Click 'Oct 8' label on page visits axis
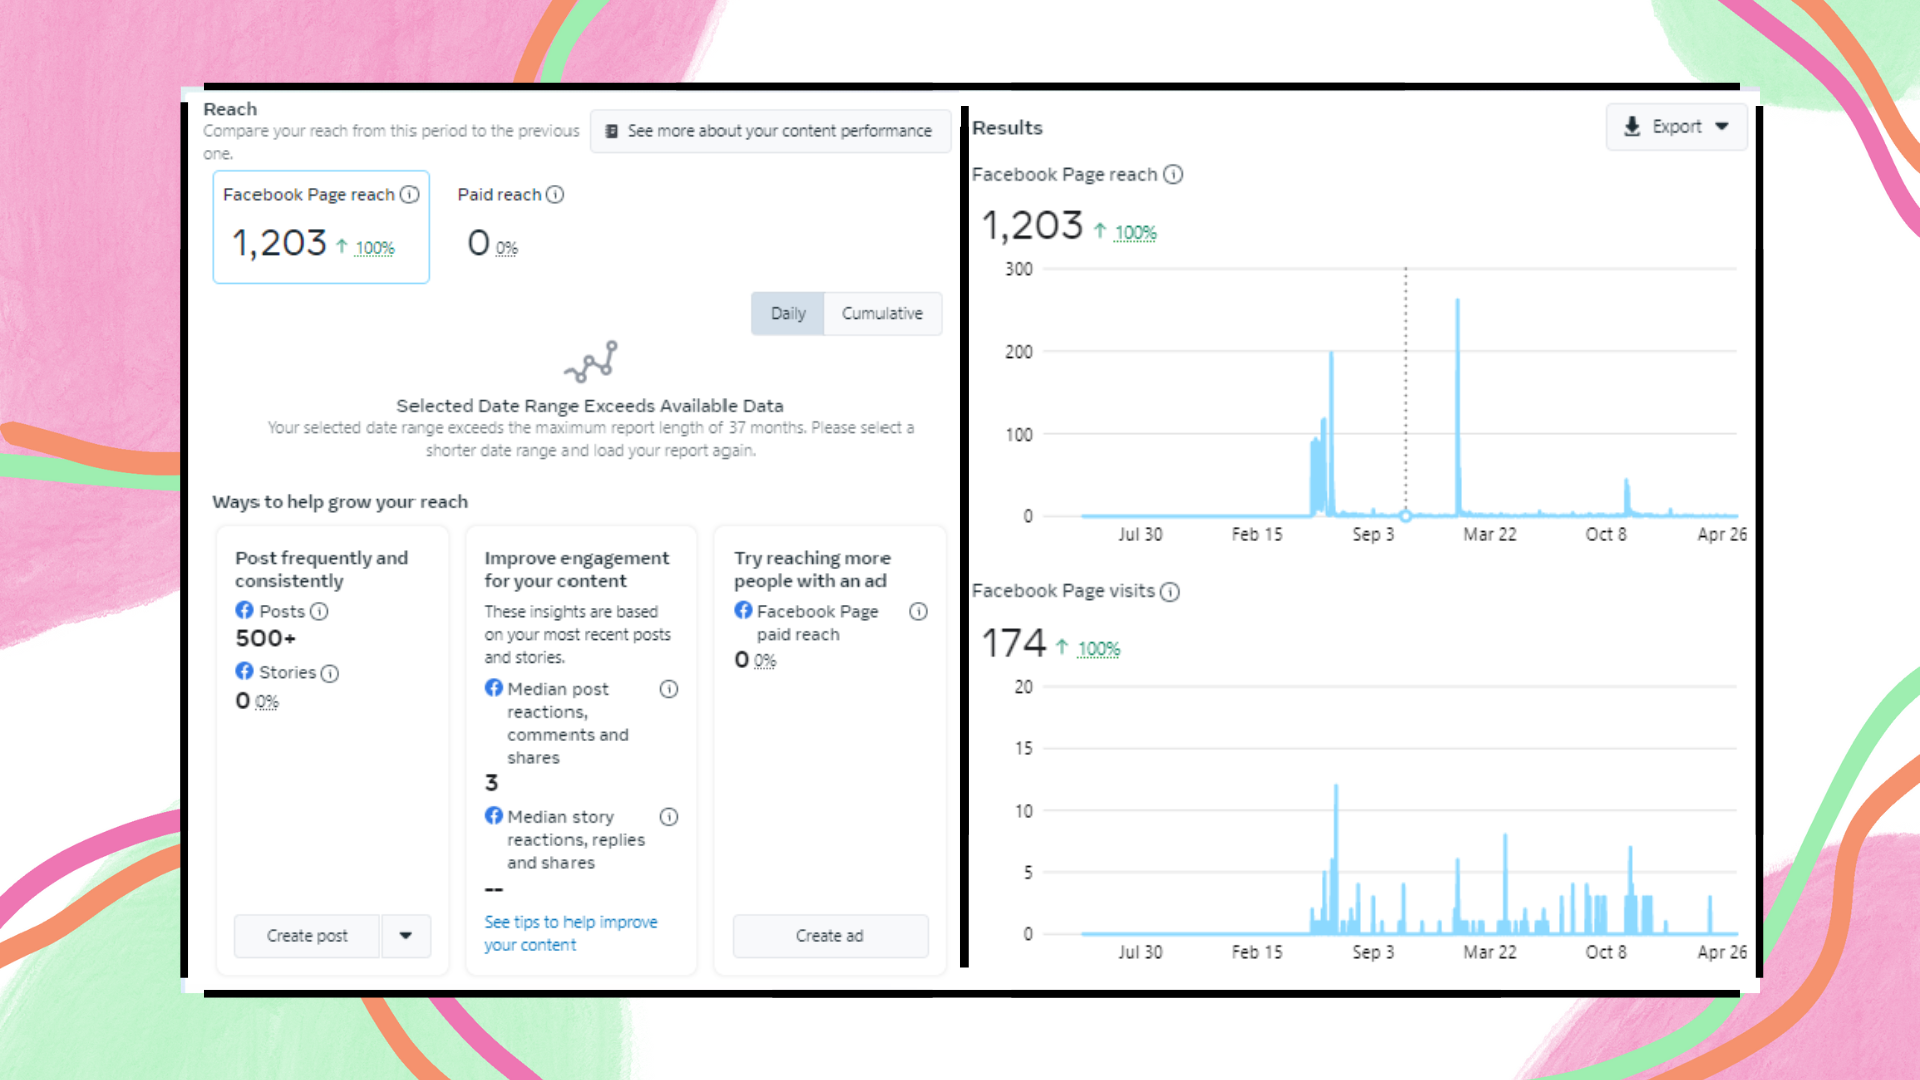This screenshot has height=1080, width=1920. 1606,952
